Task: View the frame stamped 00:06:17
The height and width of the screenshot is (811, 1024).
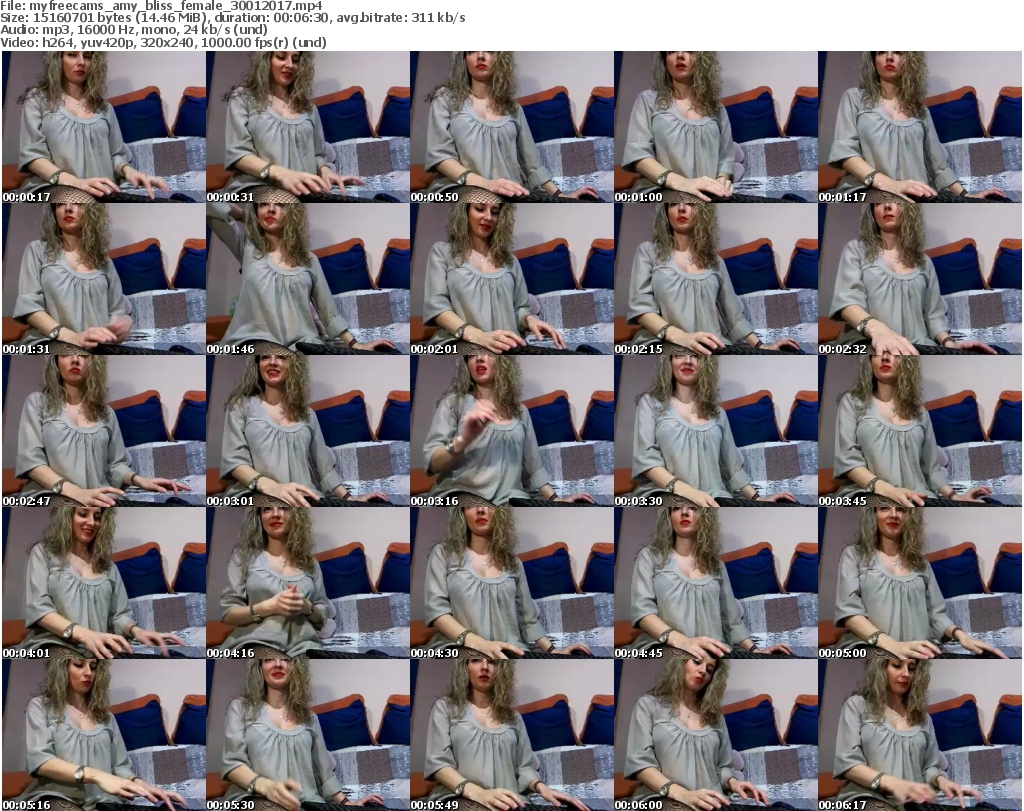Action: point(920,735)
